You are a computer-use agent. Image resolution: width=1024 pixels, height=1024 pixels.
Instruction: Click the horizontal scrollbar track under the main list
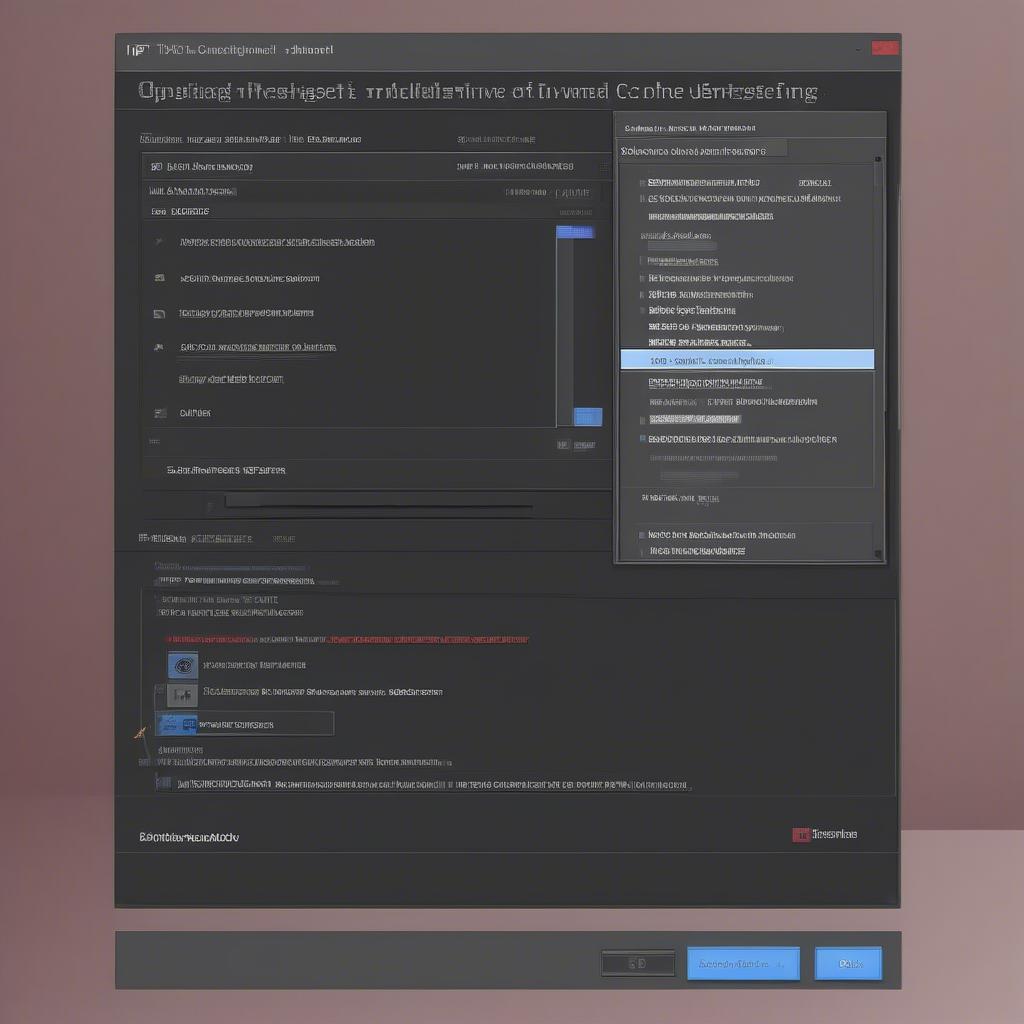click(379, 502)
